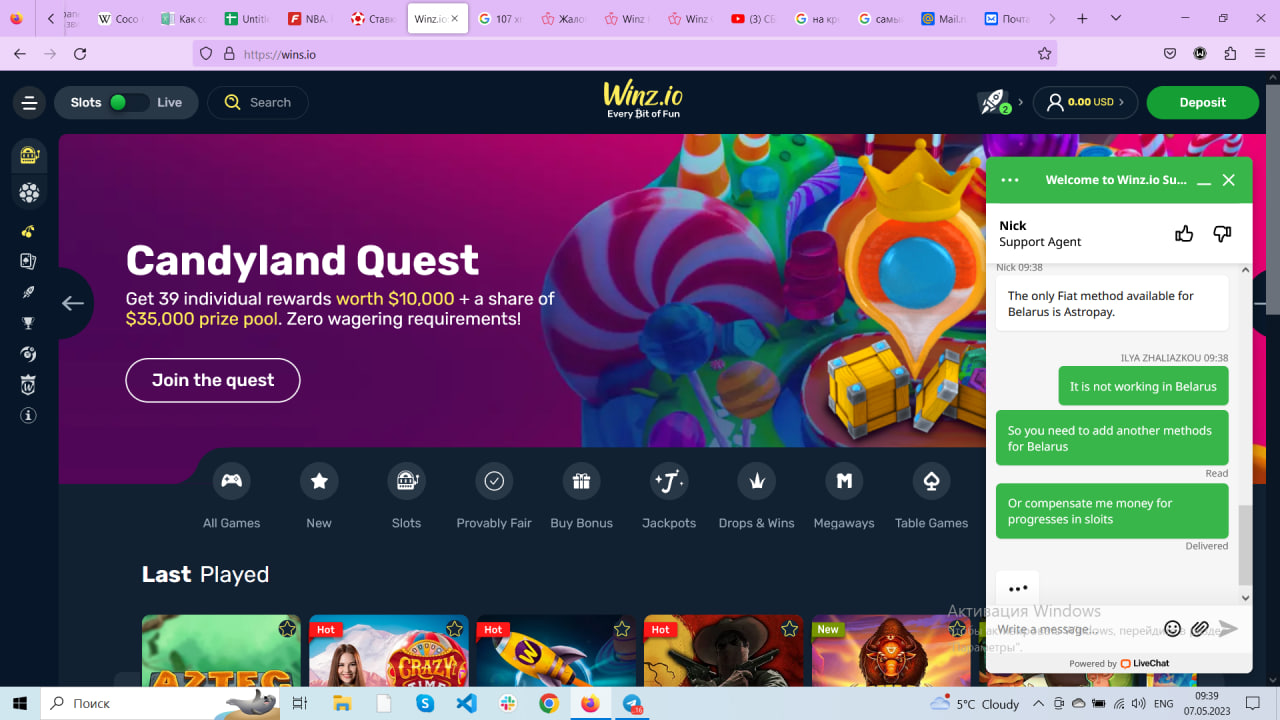The height and width of the screenshot is (720, 1280).
Task: Favorite the cowboy game with star
Action: pos(790,629)
